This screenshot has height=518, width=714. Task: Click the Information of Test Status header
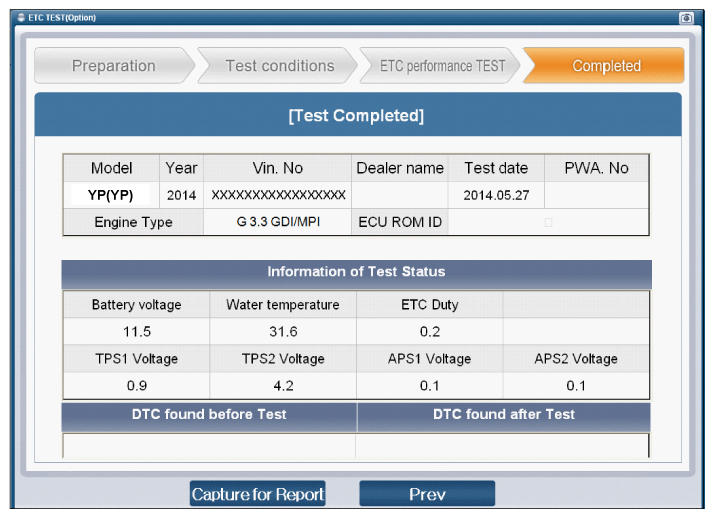tap(356, 272)
